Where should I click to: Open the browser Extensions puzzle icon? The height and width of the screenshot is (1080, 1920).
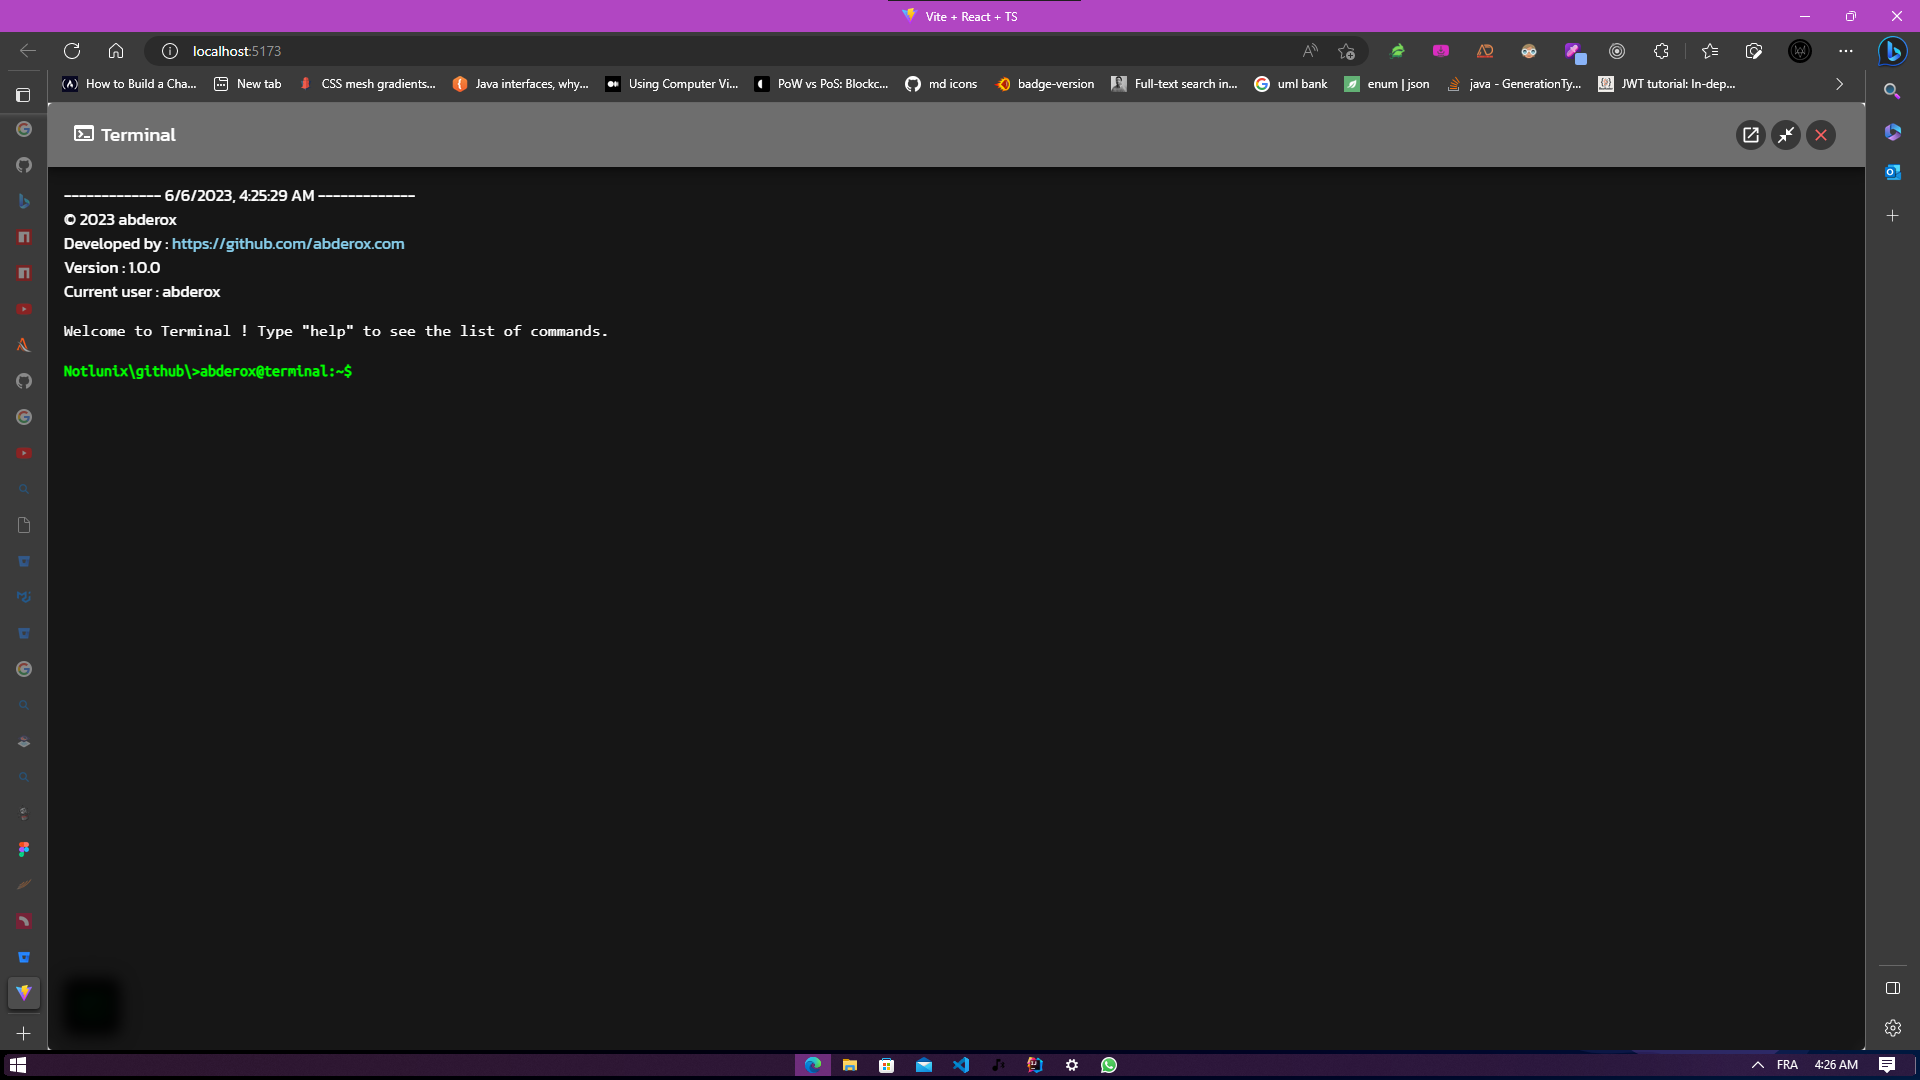[1661, 51]
